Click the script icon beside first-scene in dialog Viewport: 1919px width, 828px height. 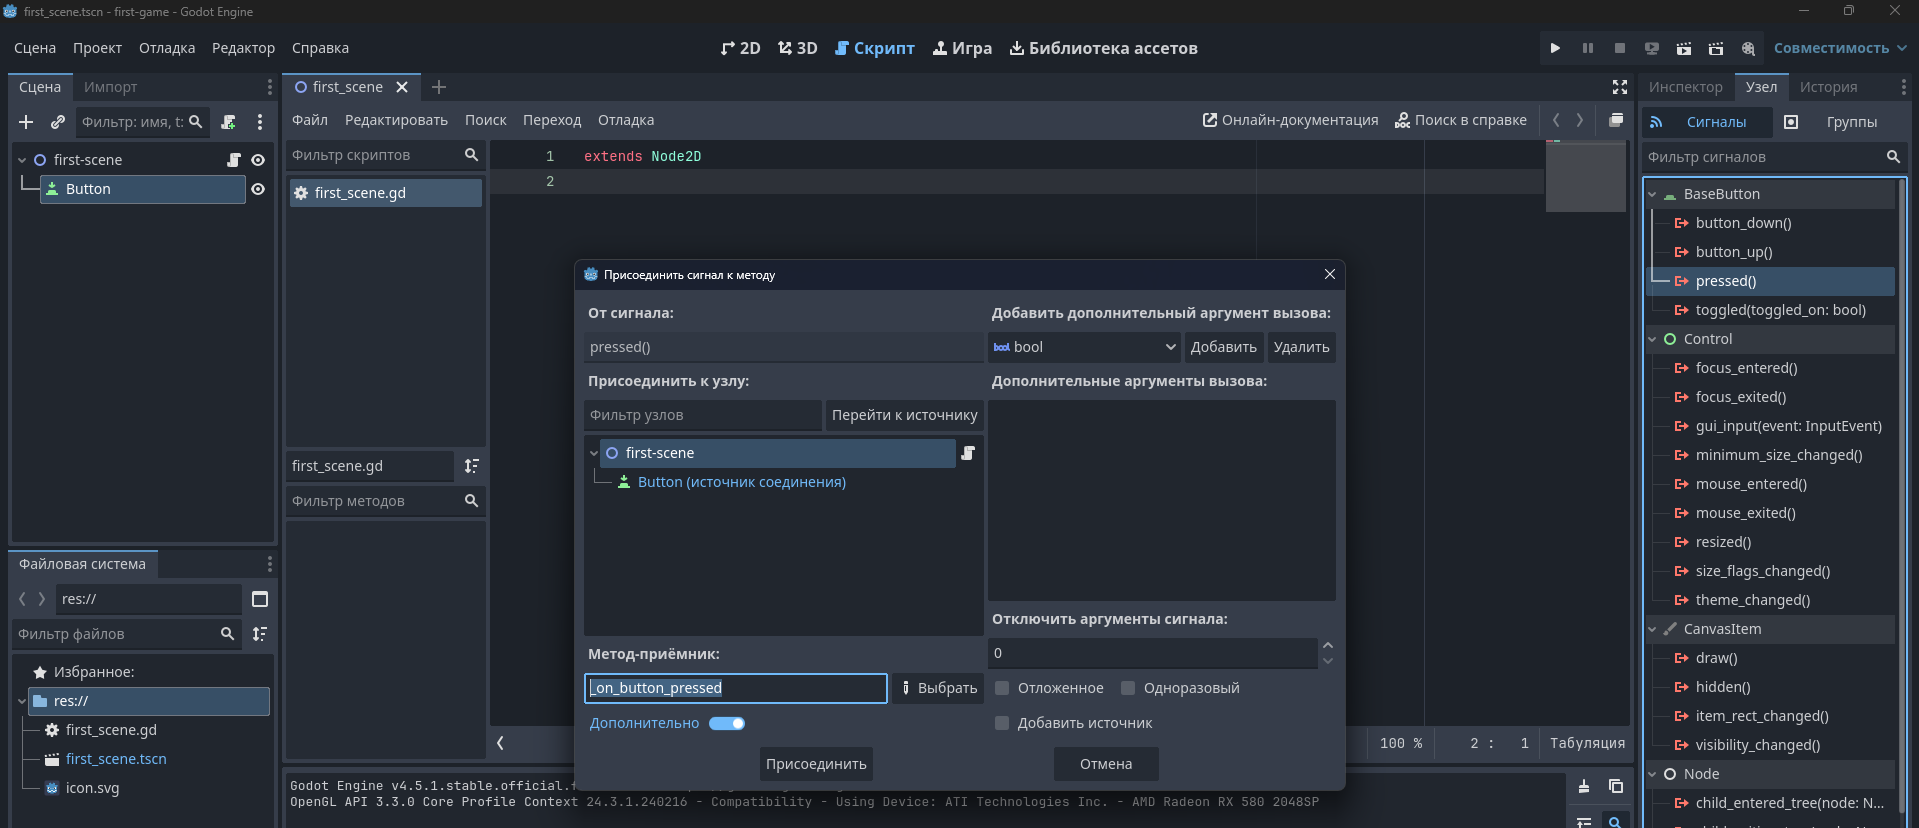coord(968,453)
